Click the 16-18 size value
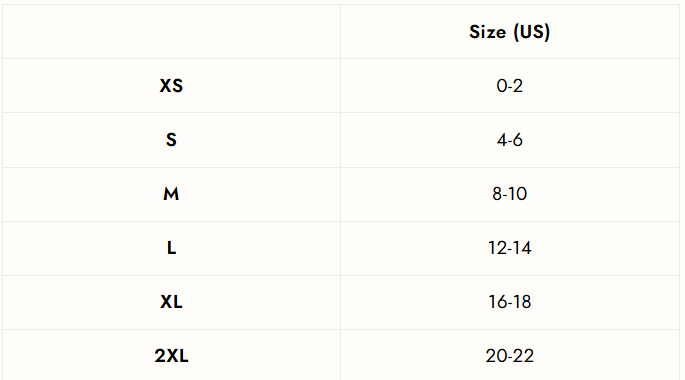This screenshot has width=685, height=380. pyautogui.click(x=509, y=302)
